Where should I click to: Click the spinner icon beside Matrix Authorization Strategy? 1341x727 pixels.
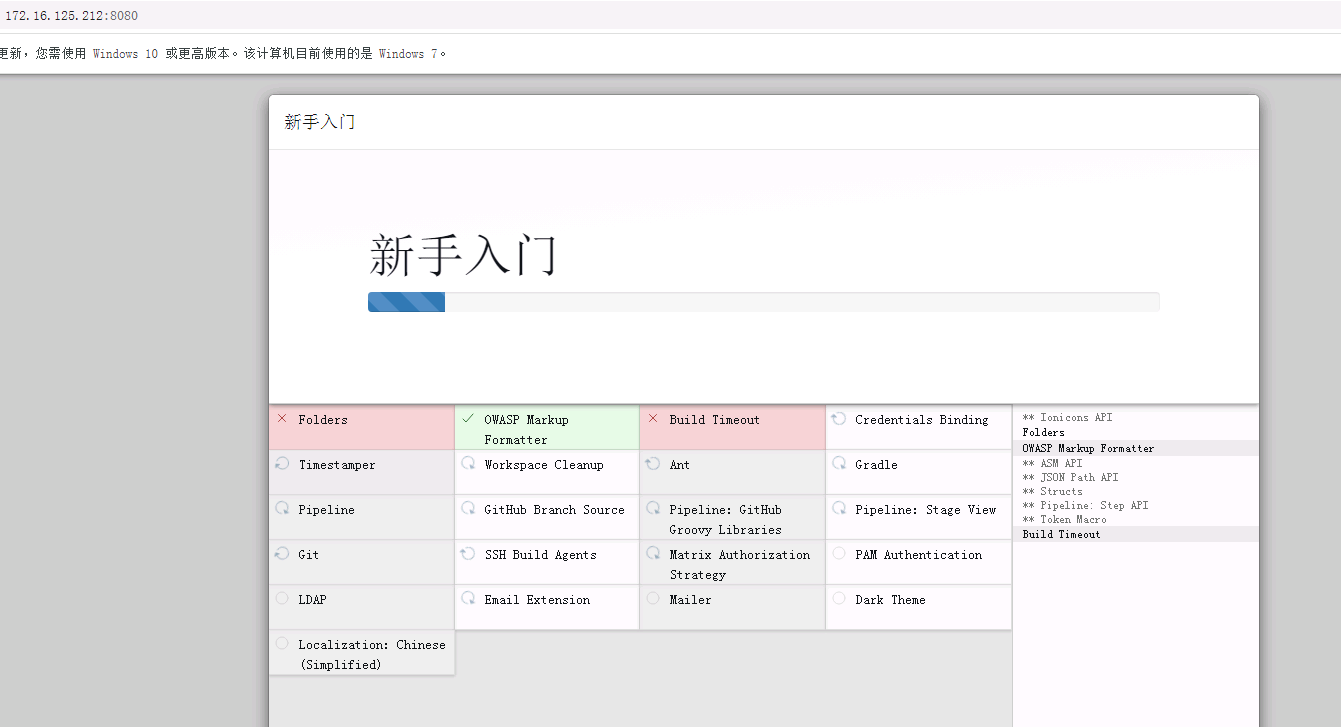(653, 554)
